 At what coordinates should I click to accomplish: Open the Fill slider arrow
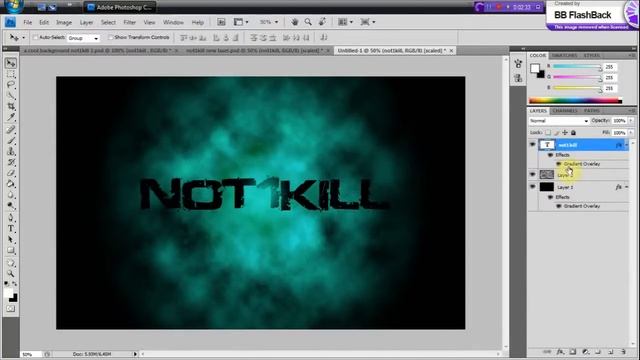coord(631,133)
